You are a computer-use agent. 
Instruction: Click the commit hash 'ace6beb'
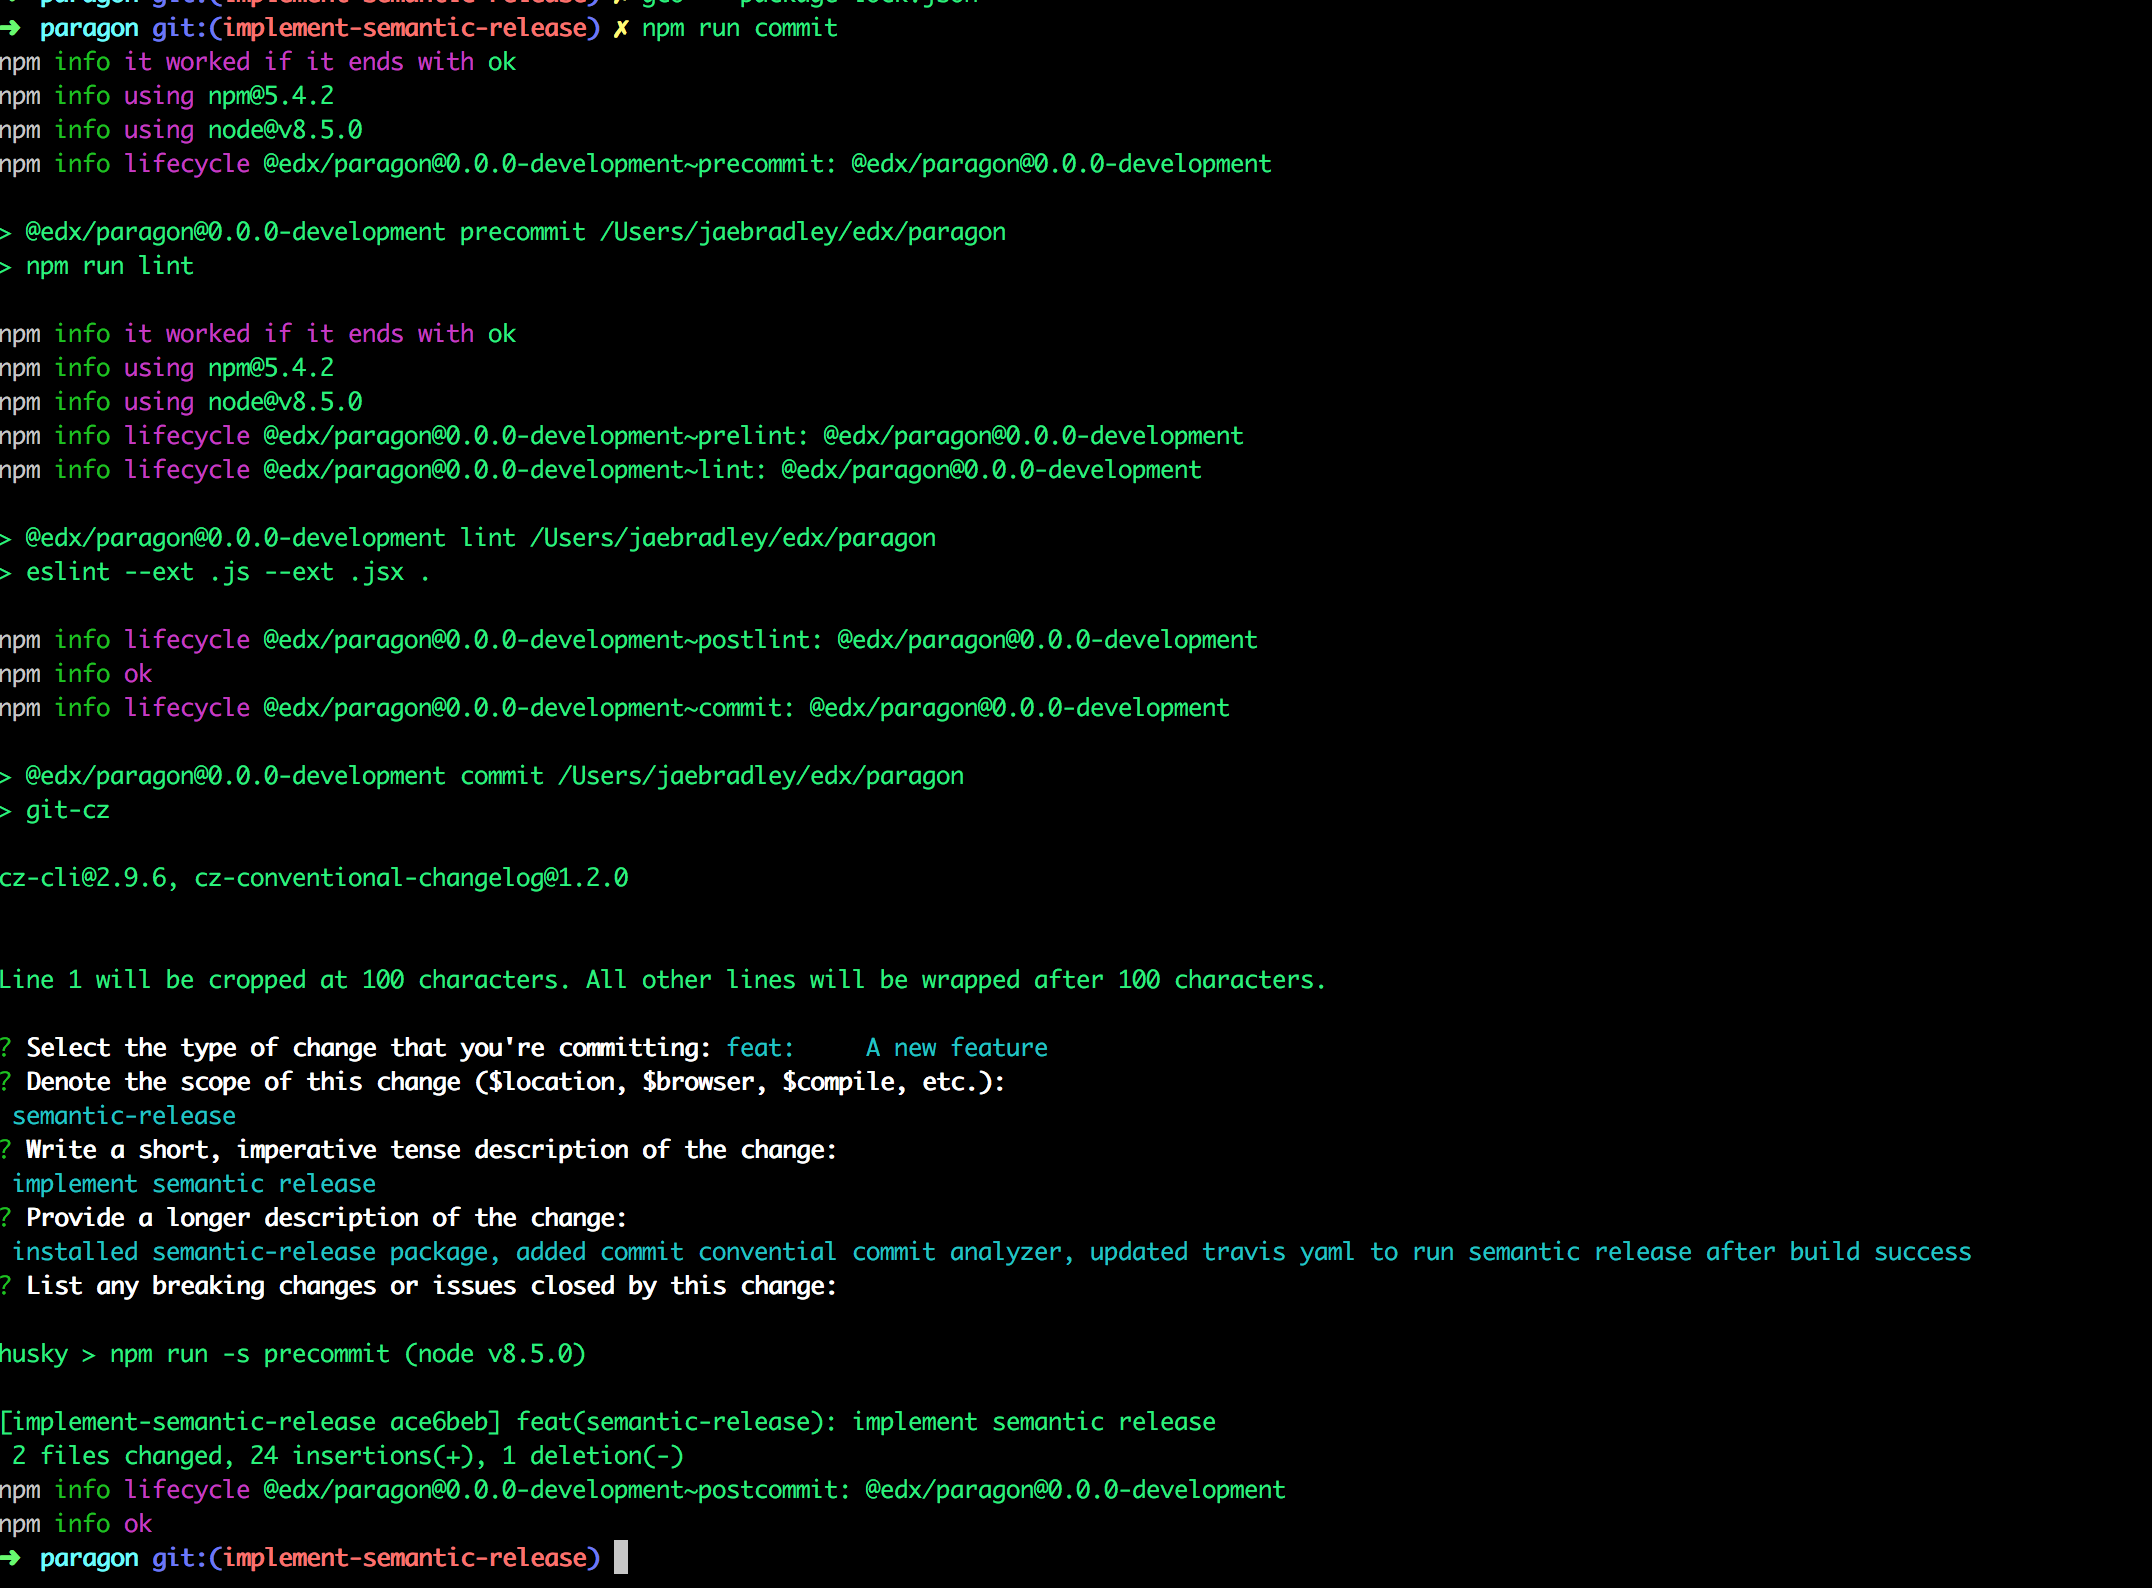point(439,1422)
